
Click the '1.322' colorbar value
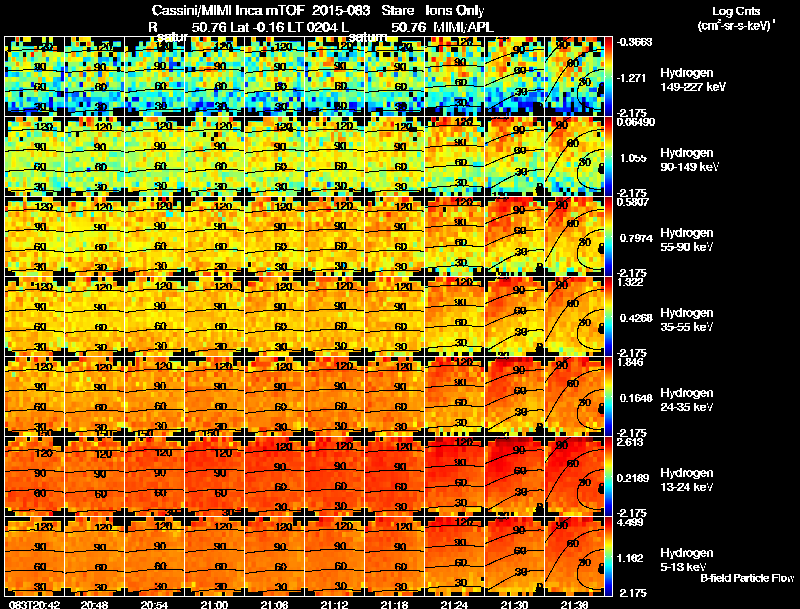(x=630, y=283)
